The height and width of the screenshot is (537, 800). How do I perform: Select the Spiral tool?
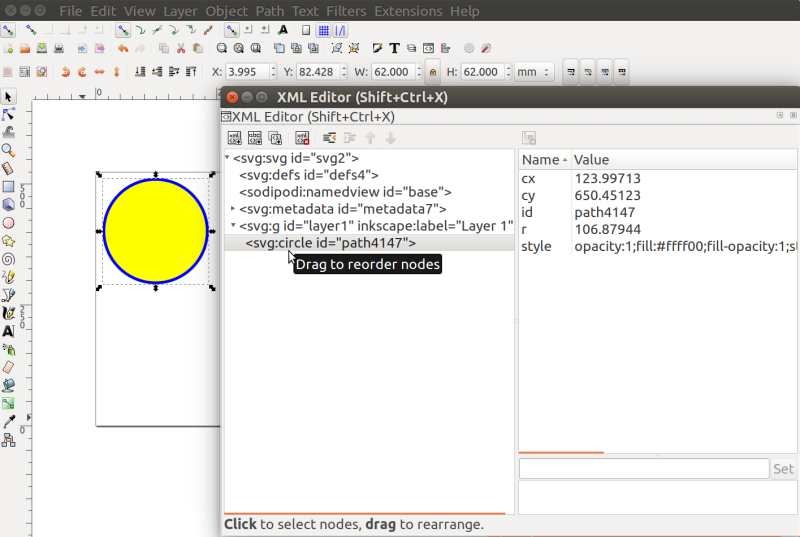pyautogui.click(x=8, y=259)
